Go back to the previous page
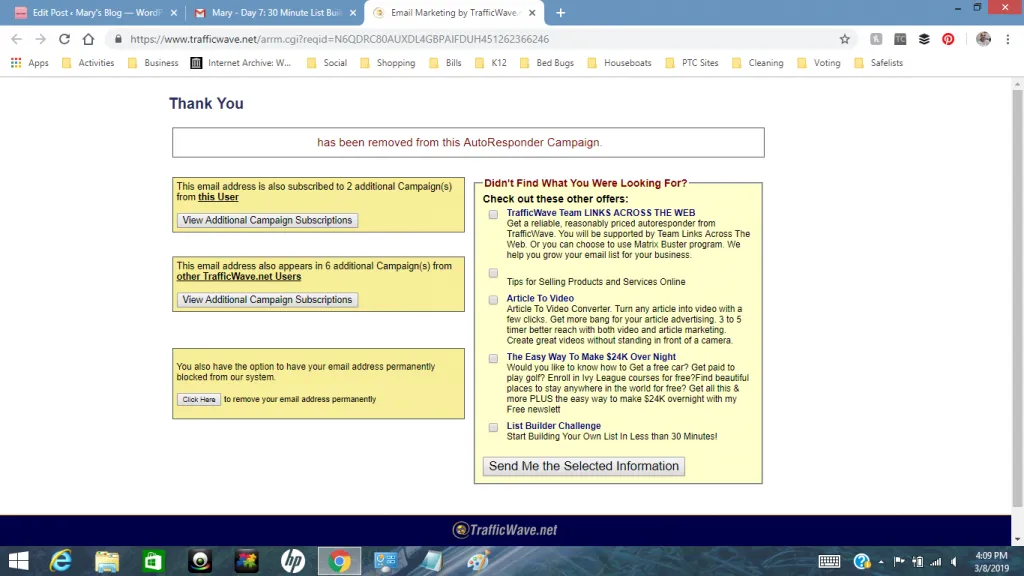Screen dimensions: 1024x576 pos(16,39)
